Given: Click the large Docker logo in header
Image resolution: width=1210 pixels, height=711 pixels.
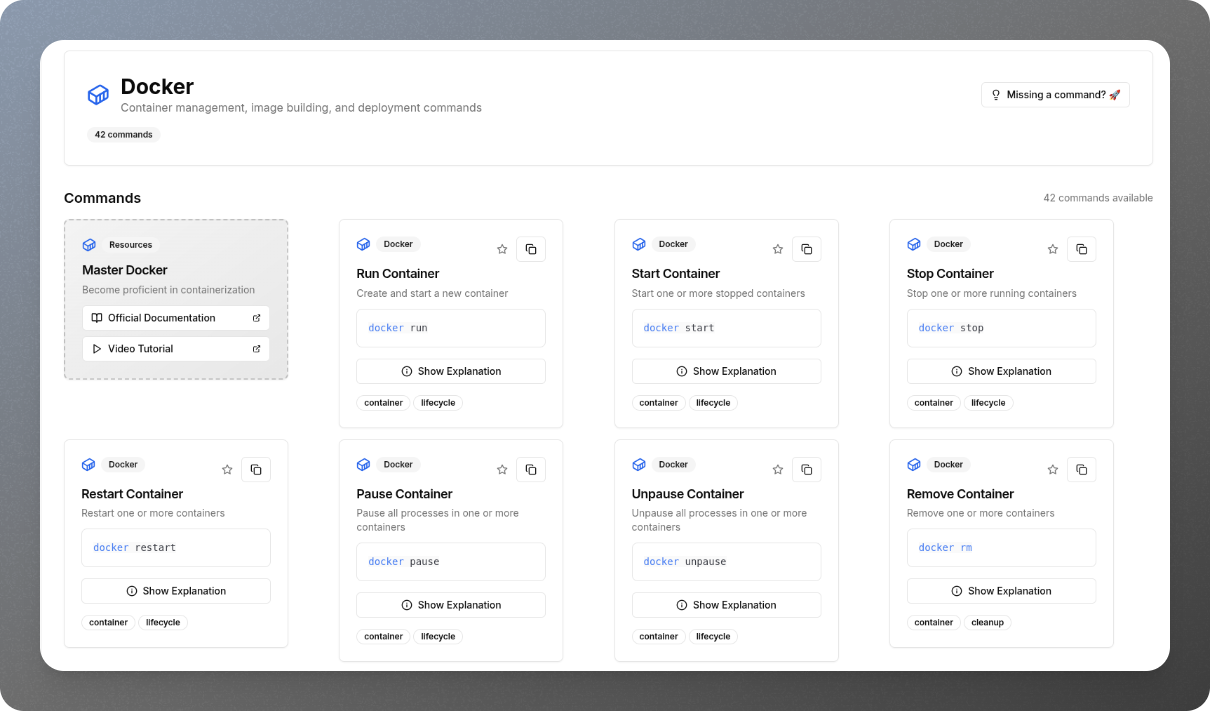Looking at the screenshot, I should (98, 95).
